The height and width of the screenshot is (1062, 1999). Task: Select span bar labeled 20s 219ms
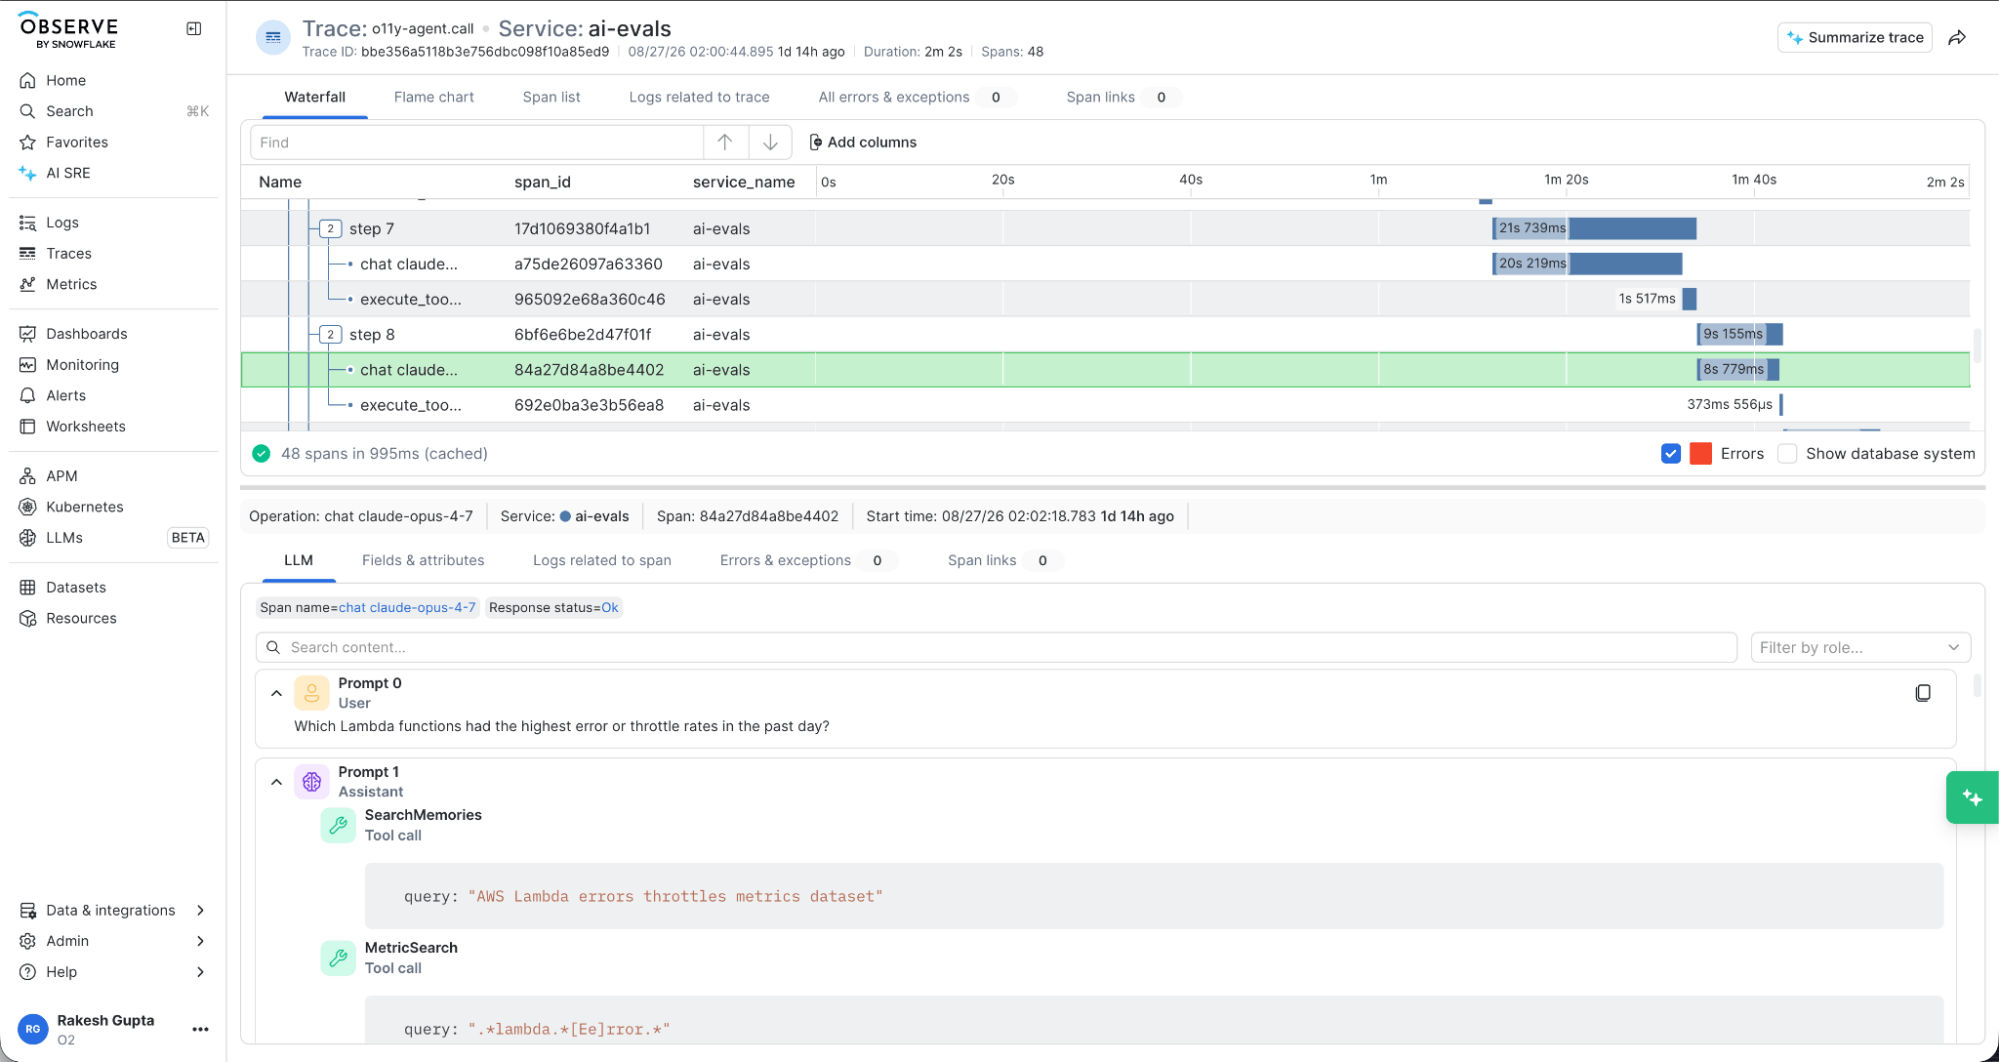coord(1588,264)
